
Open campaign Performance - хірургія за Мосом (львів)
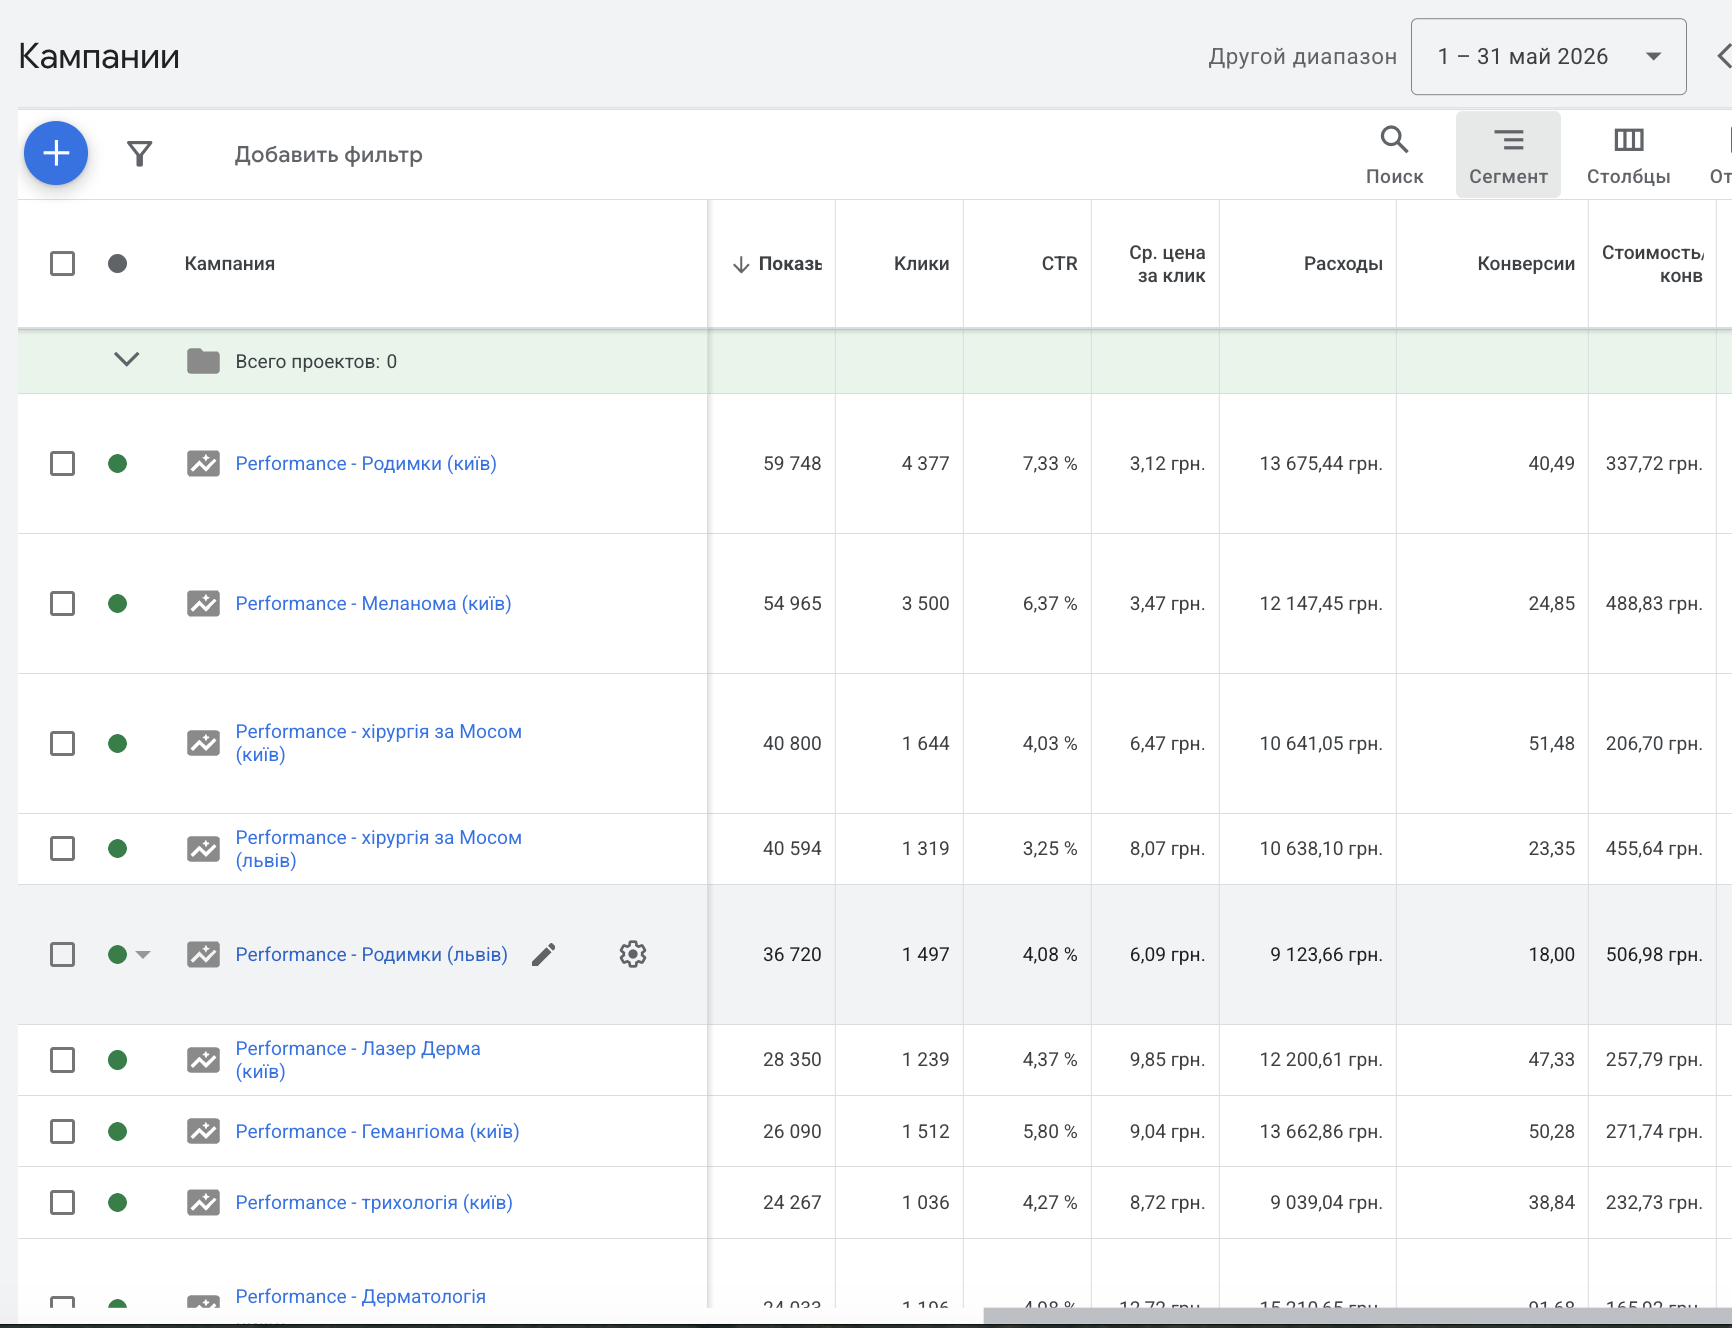[x=378, y=849]
